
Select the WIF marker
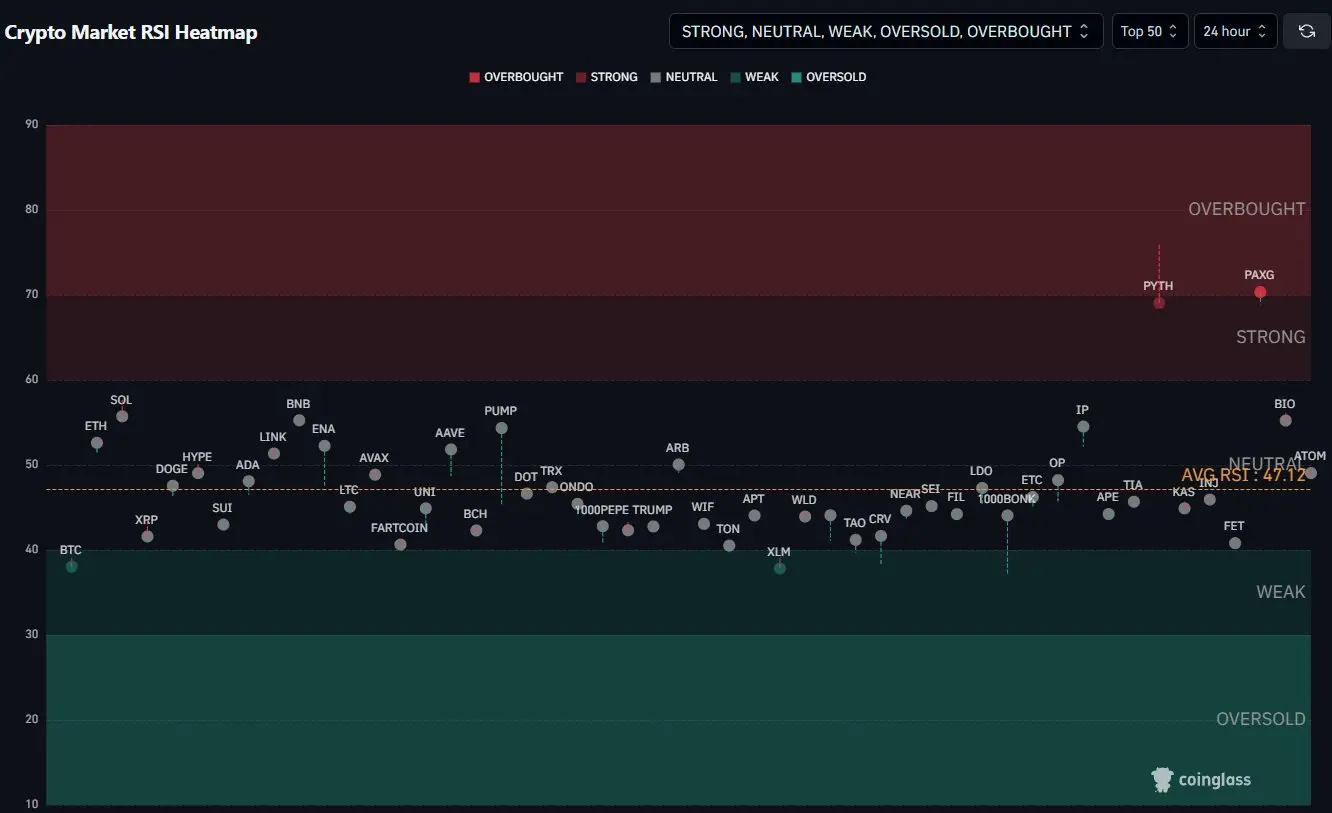pyautogui.click(x=704, y=524)
